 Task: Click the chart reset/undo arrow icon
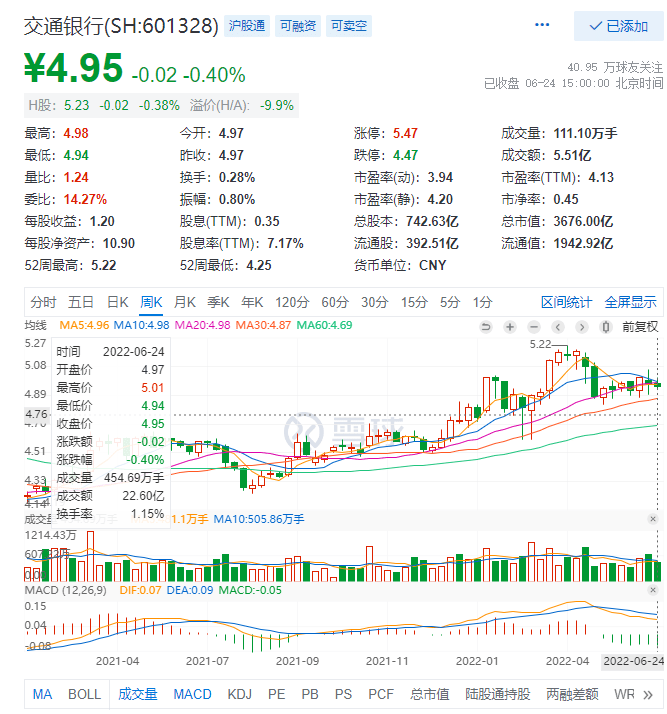coord(486,326)
